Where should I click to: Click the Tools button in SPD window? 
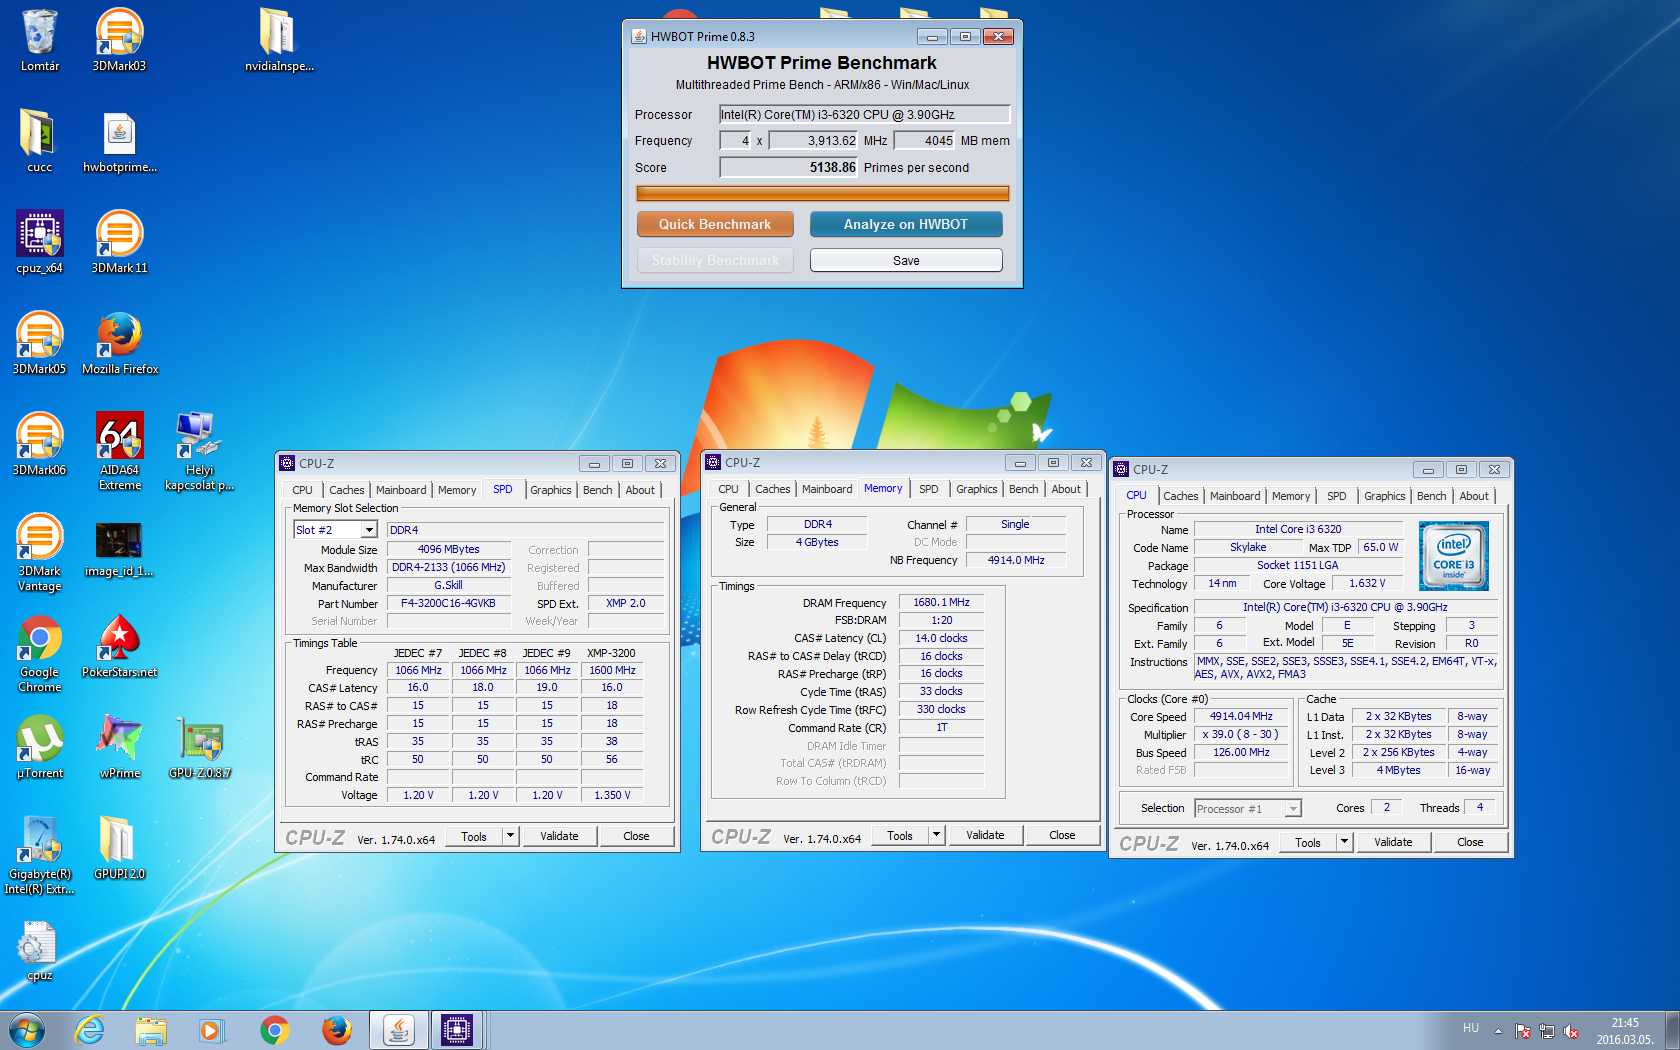point(474,836)
